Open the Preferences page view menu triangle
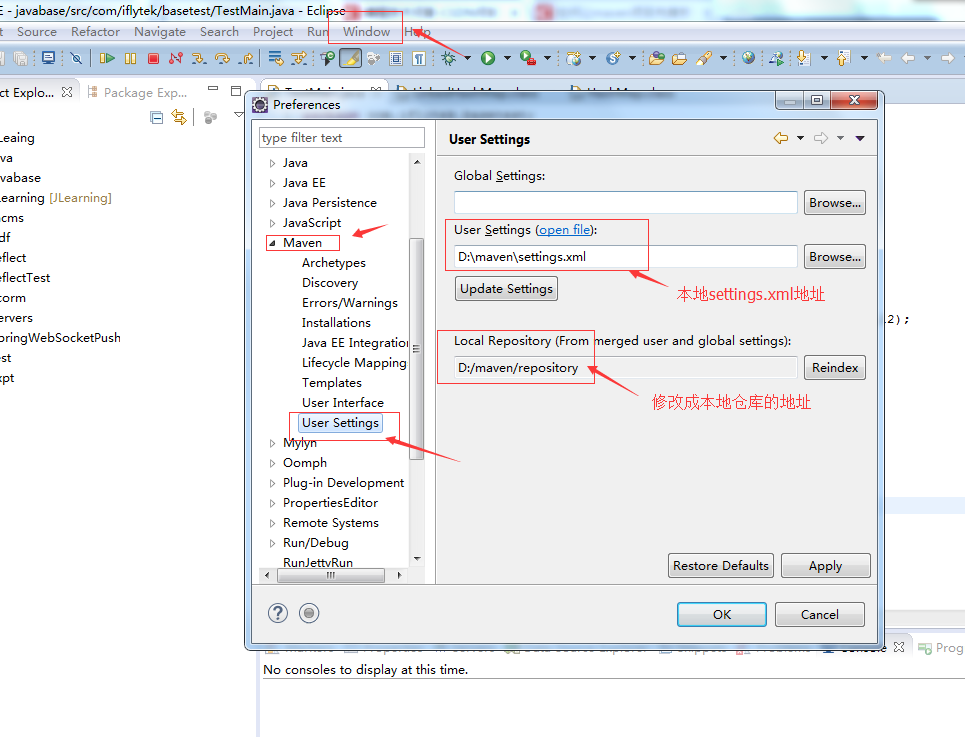This screenshot has height=737, width=965. click(860, 138)
